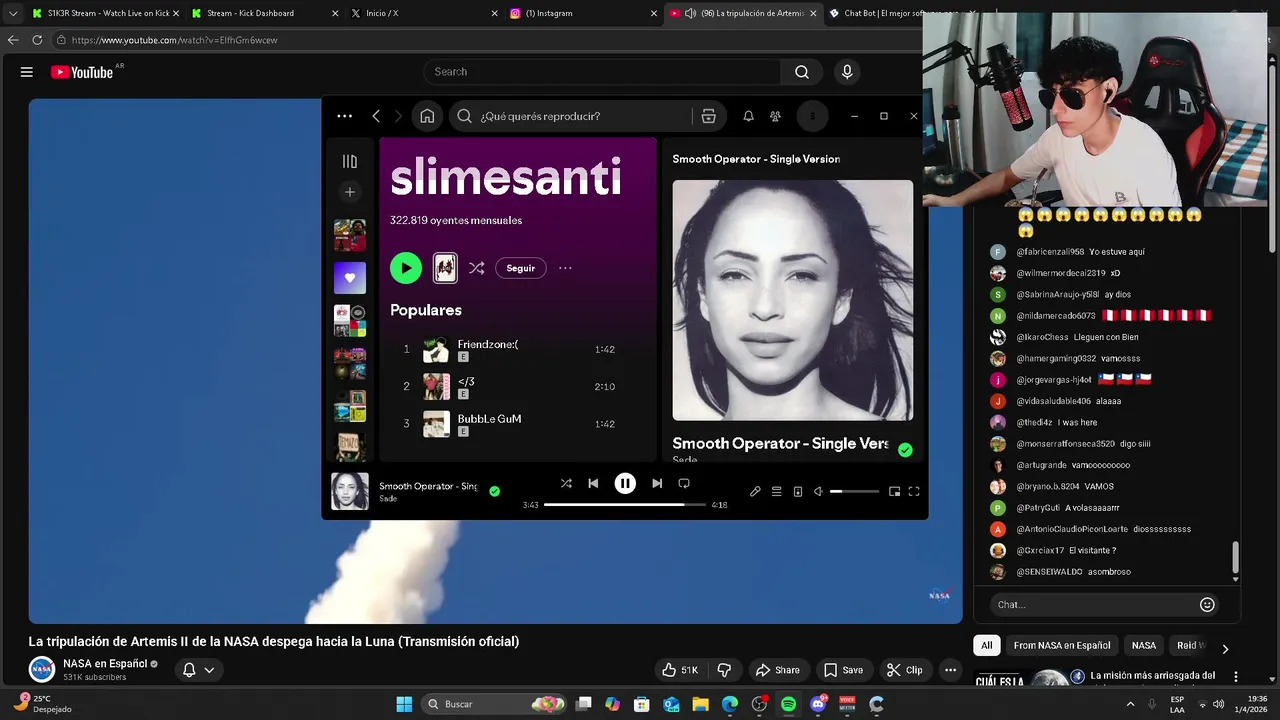
Task: Save the video to playlist
Action: point(843,670)
